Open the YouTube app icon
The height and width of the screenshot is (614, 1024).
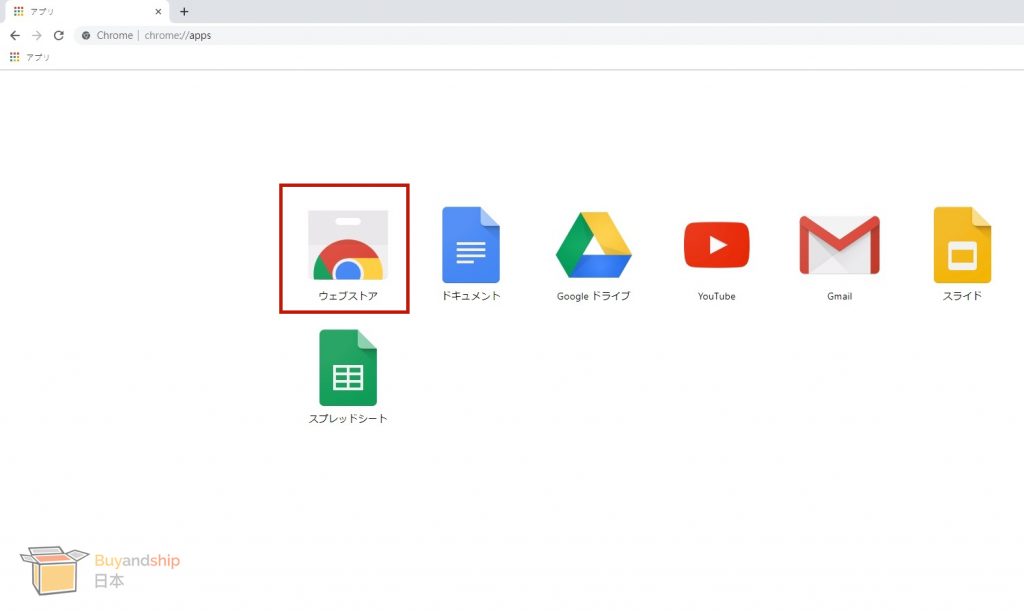pyautogui.click(x=716, y=245)
